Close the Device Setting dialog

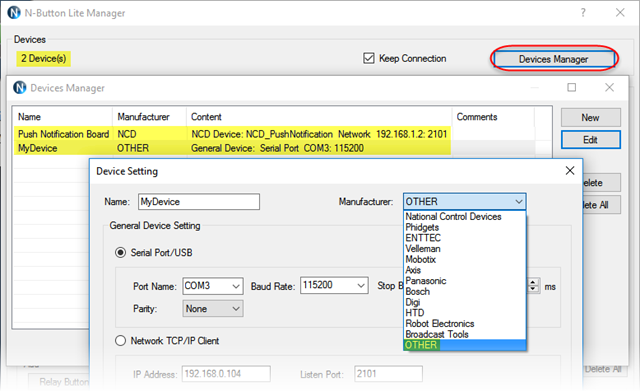(570, 171)
